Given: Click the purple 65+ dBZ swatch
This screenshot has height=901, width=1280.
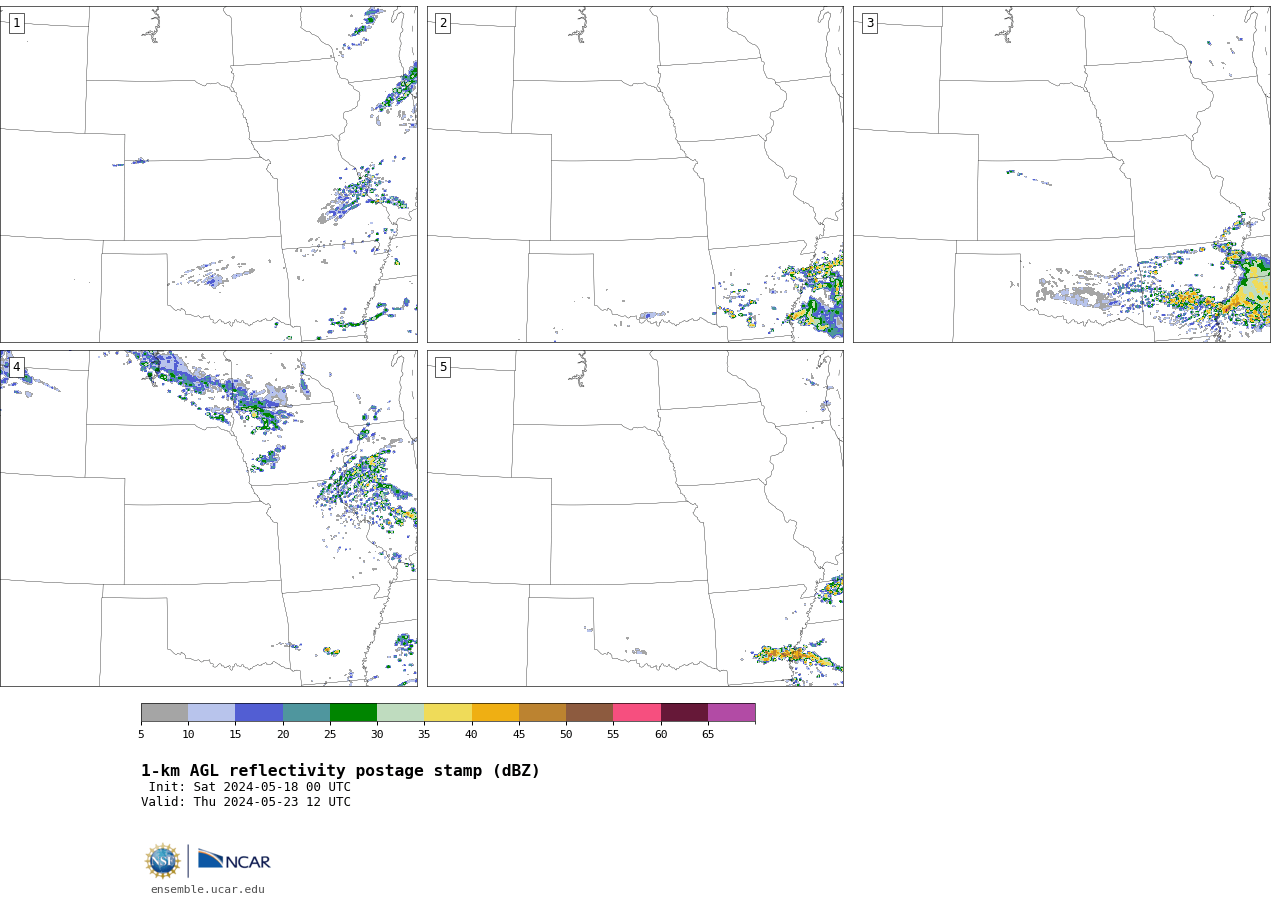Looking at the screenshot, I should tap(731, 712).
